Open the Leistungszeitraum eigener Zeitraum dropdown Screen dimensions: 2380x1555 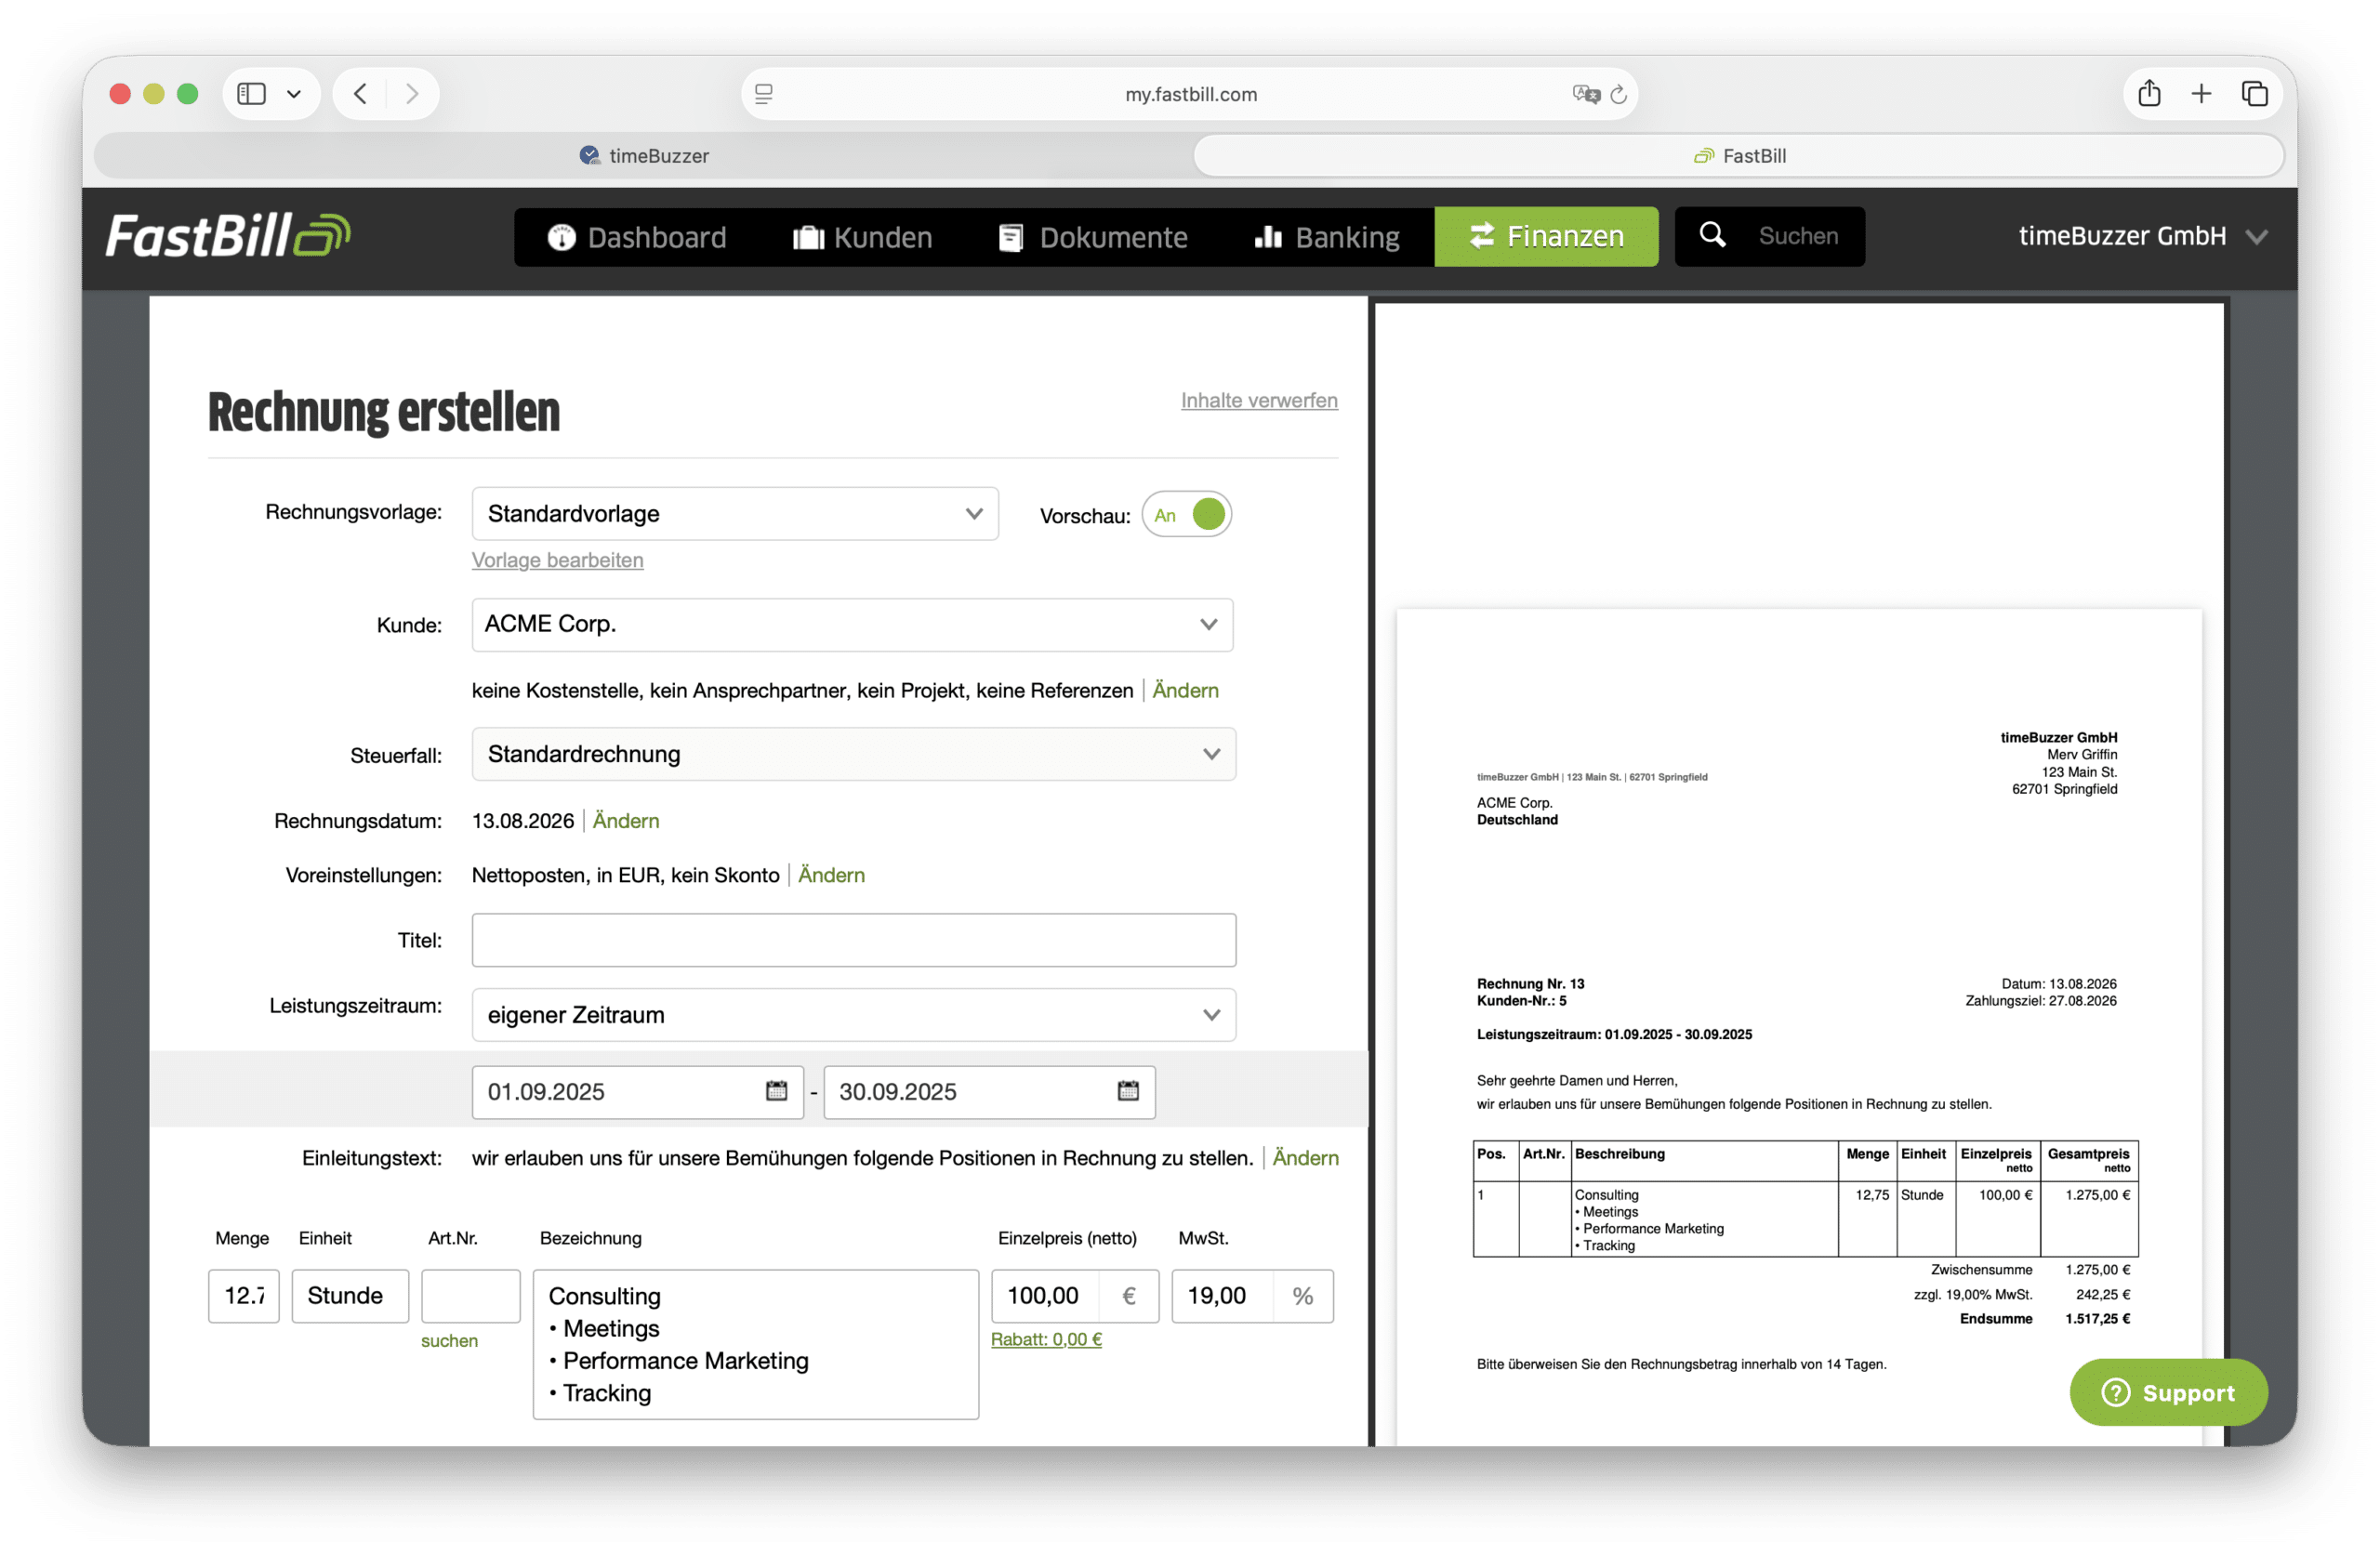(853, 1015)
